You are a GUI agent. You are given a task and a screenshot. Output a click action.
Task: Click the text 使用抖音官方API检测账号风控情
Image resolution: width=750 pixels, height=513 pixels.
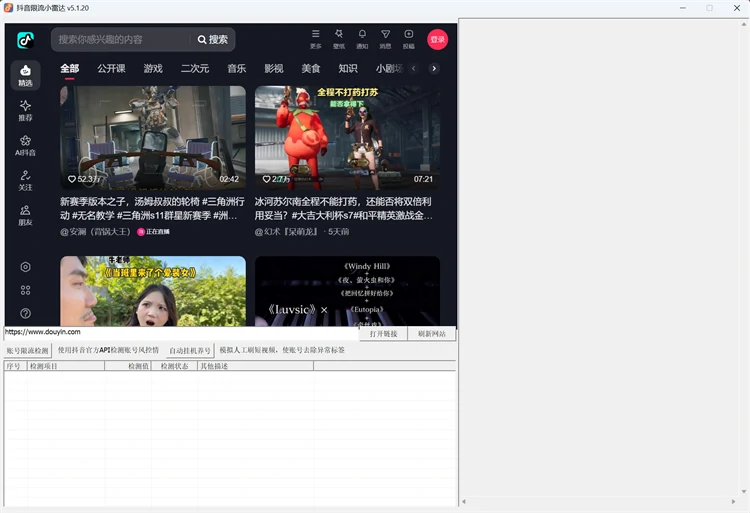tap(108, 350)
